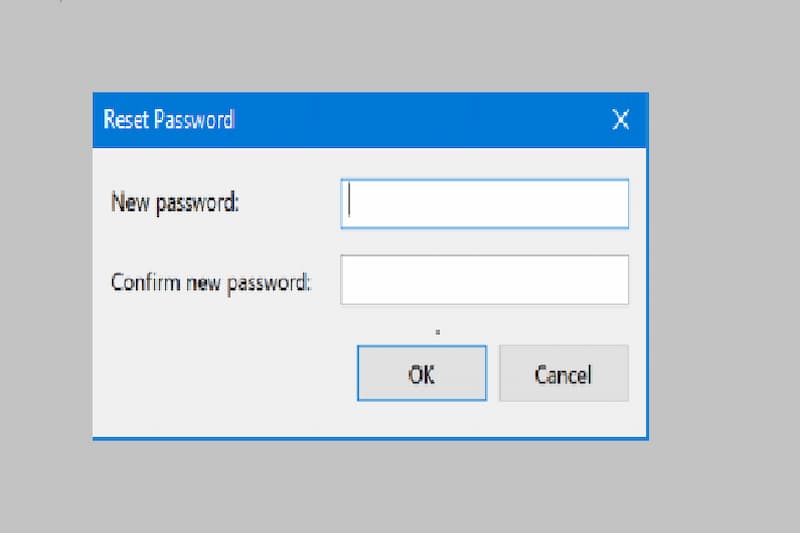This screenshot has width=800, height=533.
Task: Click right end of Confirm new password field
Action: point(615,280)
